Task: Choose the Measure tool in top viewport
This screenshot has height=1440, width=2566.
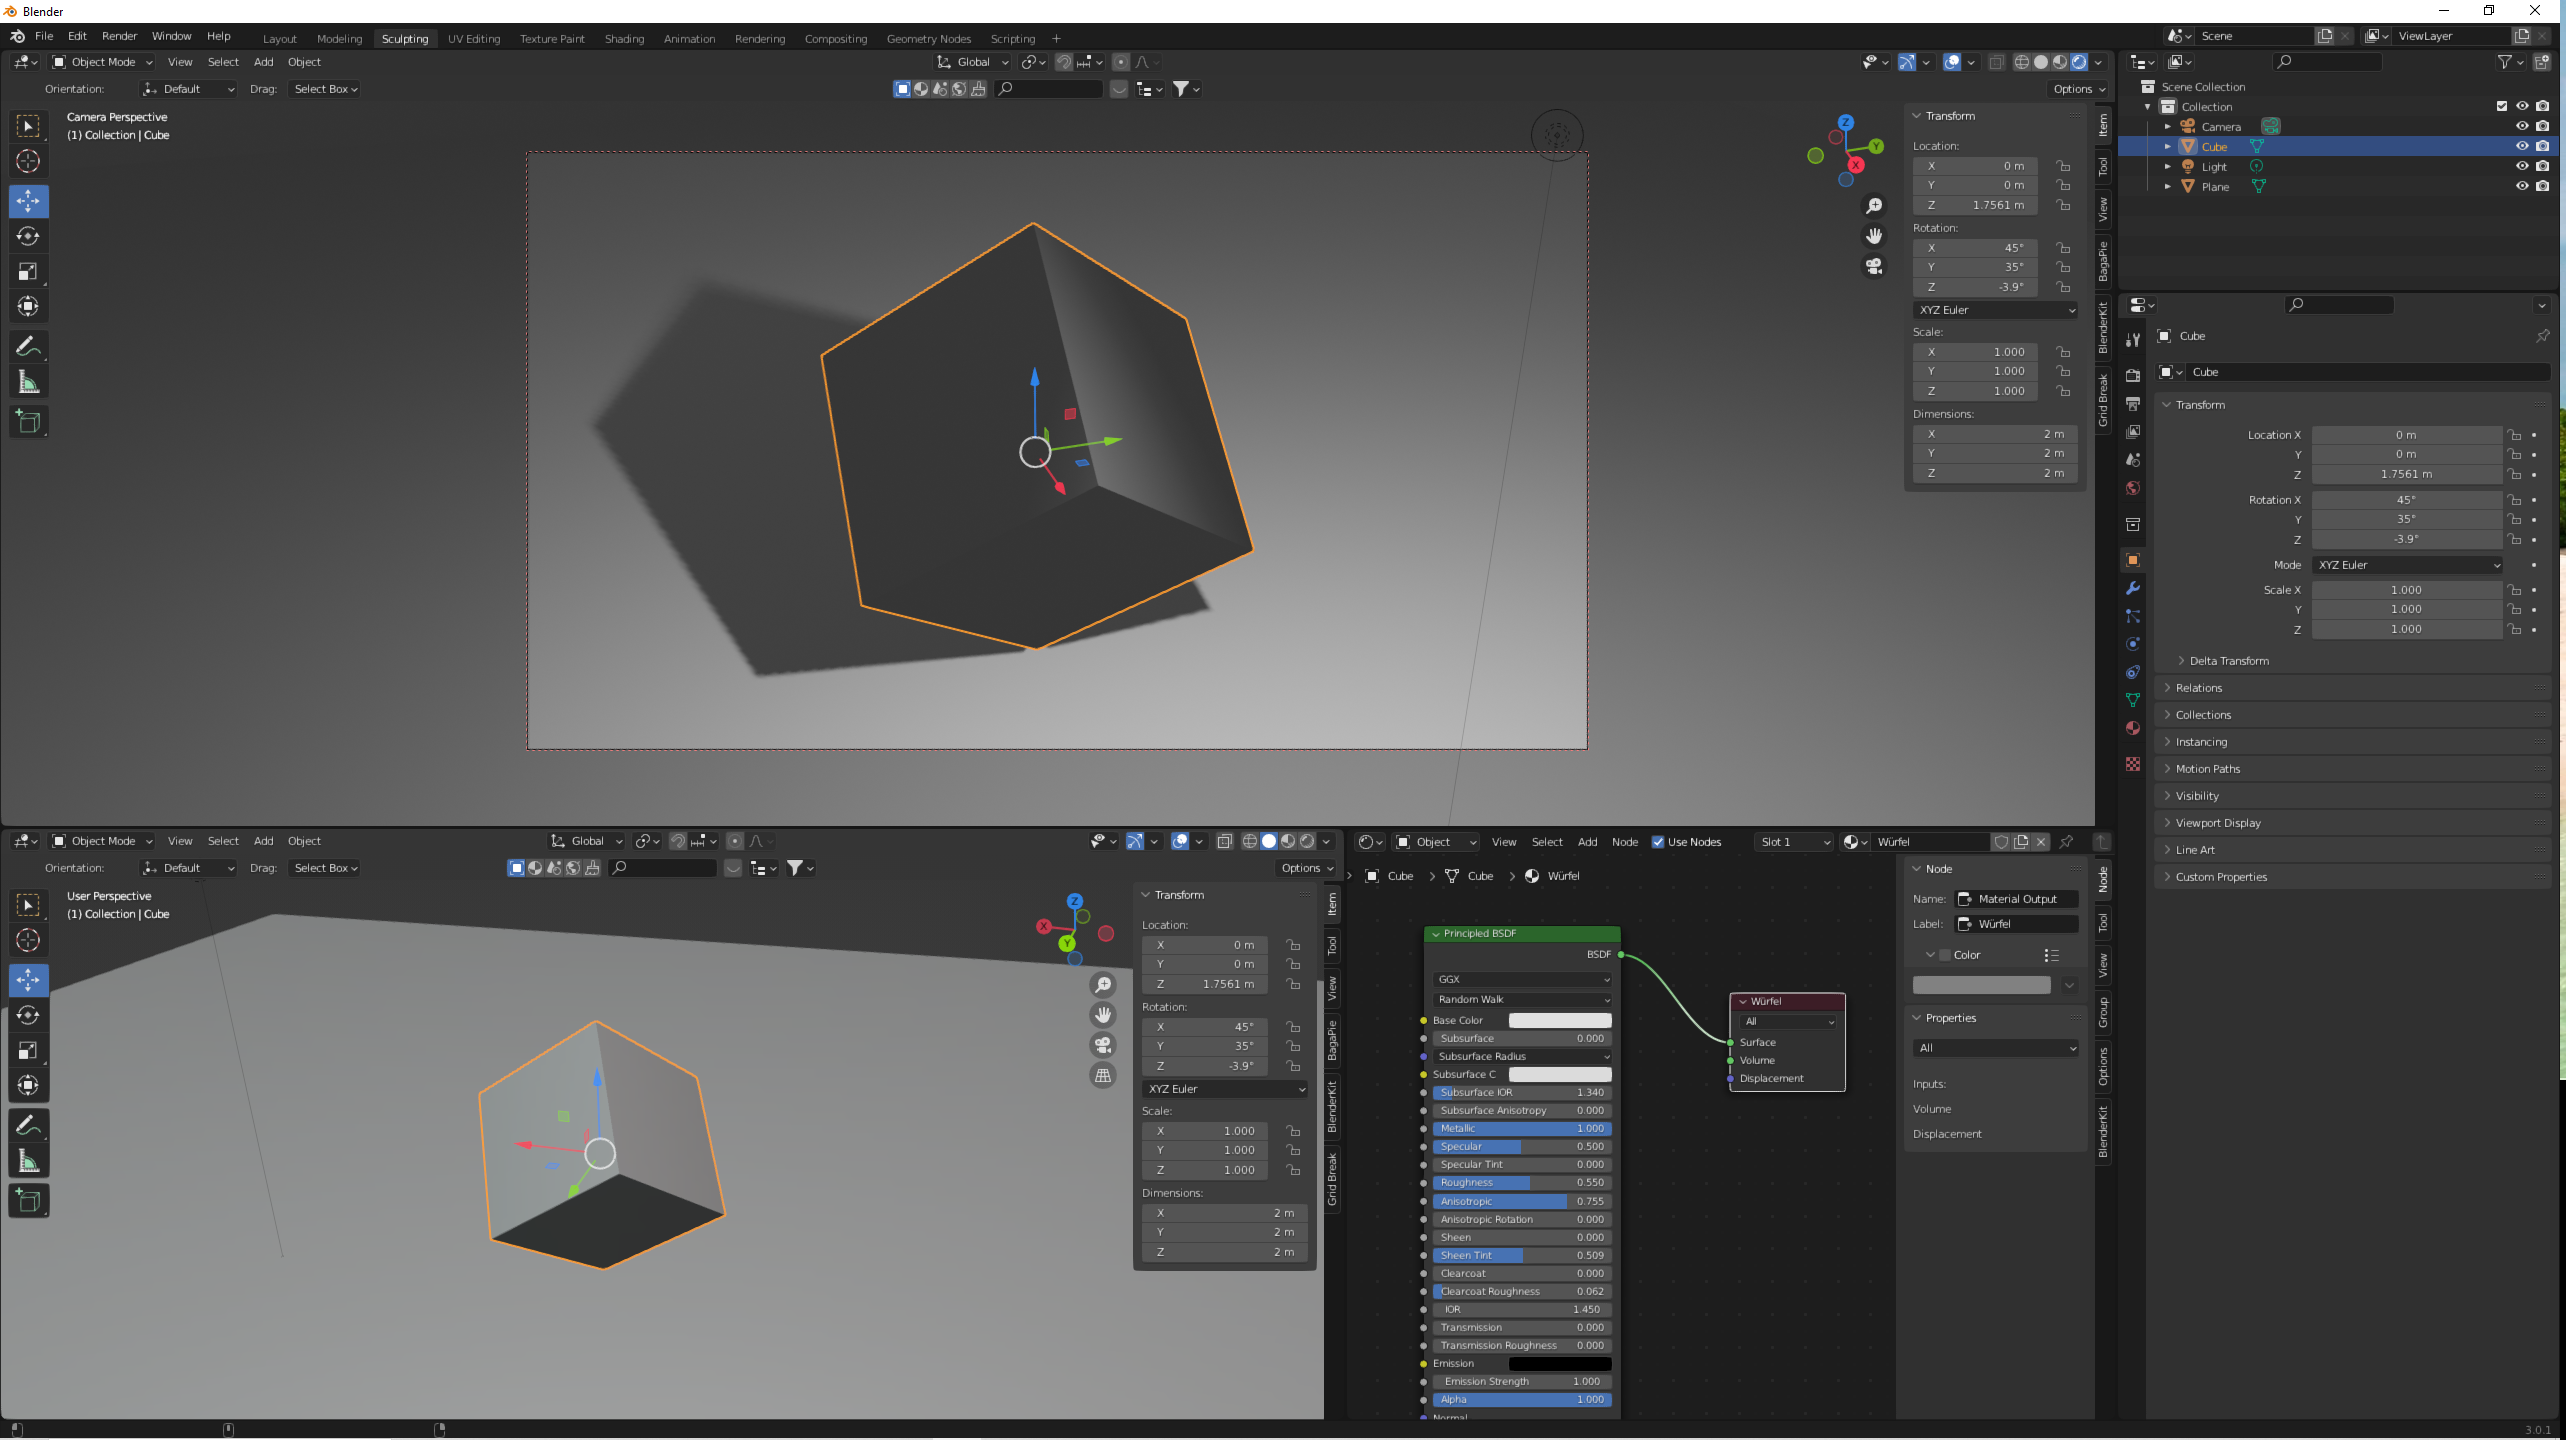Action: coord(28,382)
